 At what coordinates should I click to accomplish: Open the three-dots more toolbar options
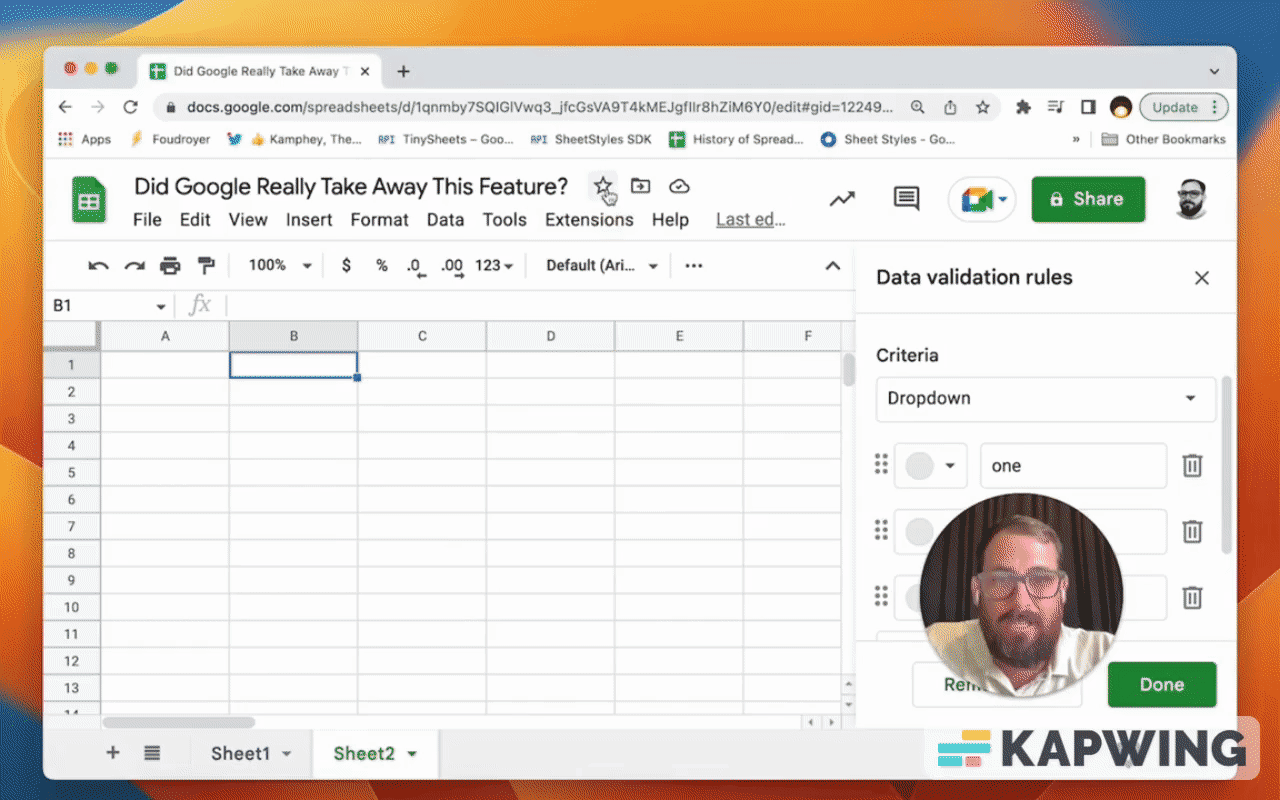[694, 266]
